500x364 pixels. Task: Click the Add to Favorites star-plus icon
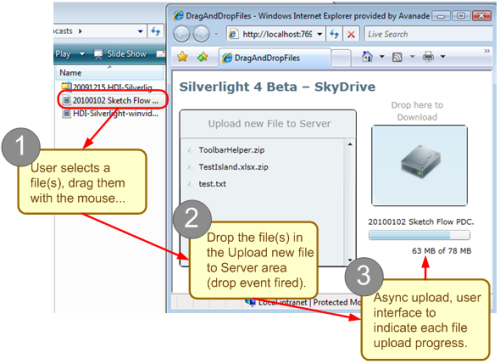click(202, 57)
